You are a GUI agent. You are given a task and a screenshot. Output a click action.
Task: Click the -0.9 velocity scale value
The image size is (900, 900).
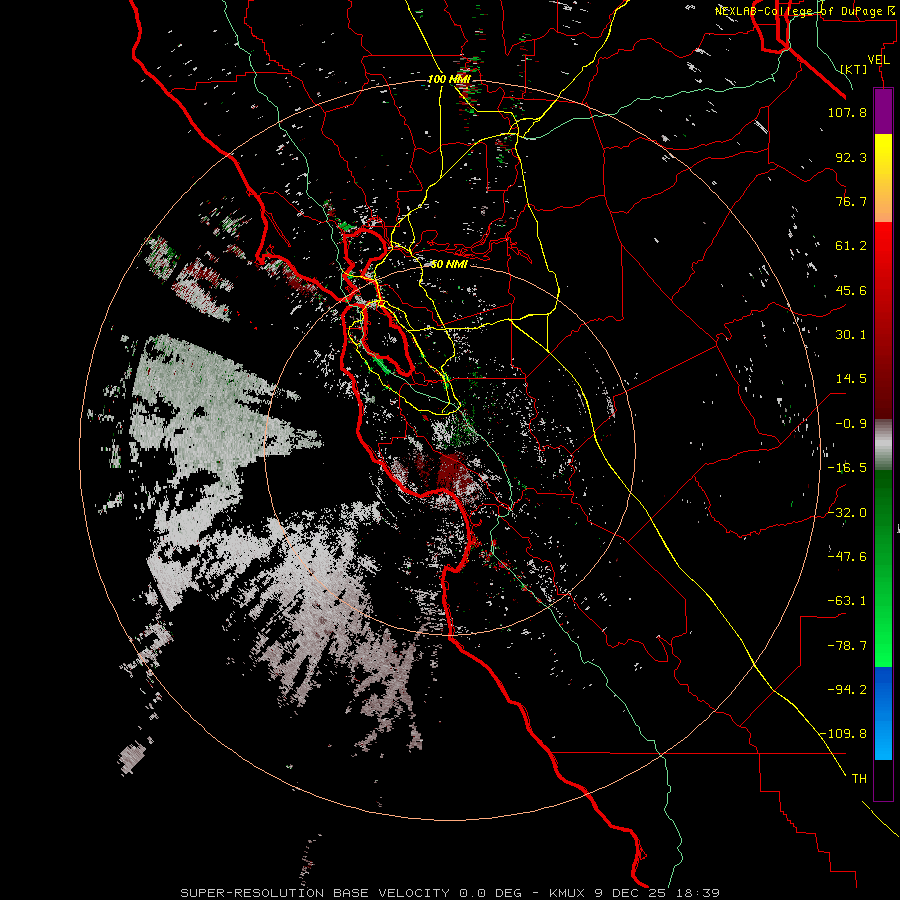click(x=851, y=424)
